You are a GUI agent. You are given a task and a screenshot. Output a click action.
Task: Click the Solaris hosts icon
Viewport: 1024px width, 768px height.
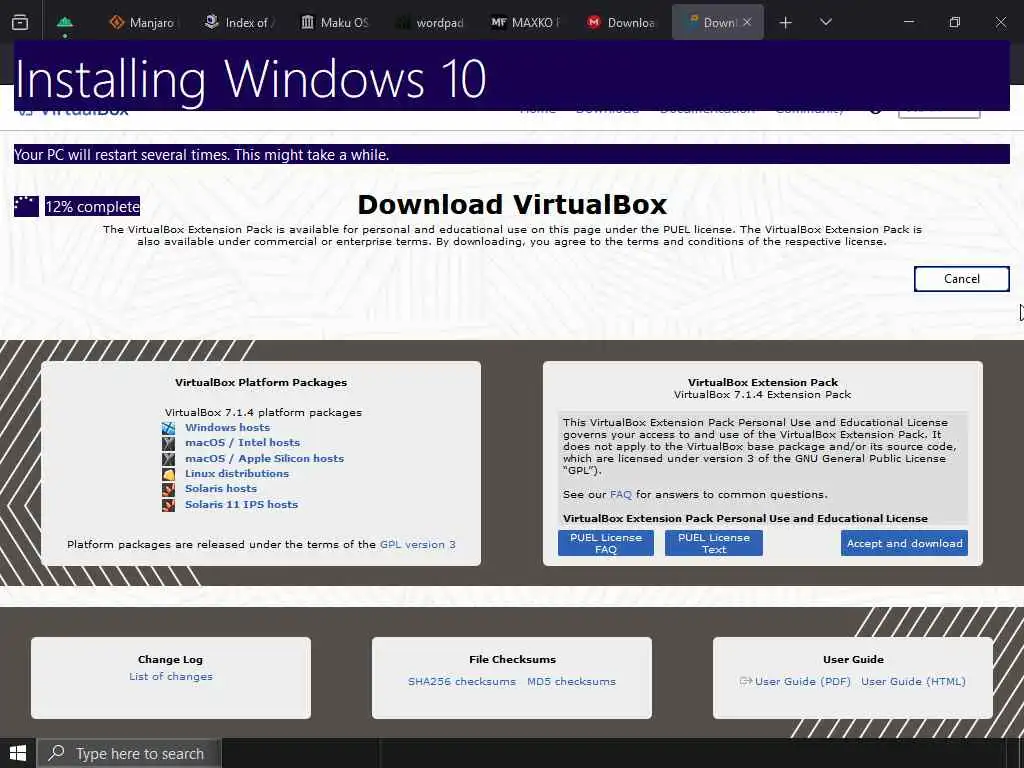point(168,489)
